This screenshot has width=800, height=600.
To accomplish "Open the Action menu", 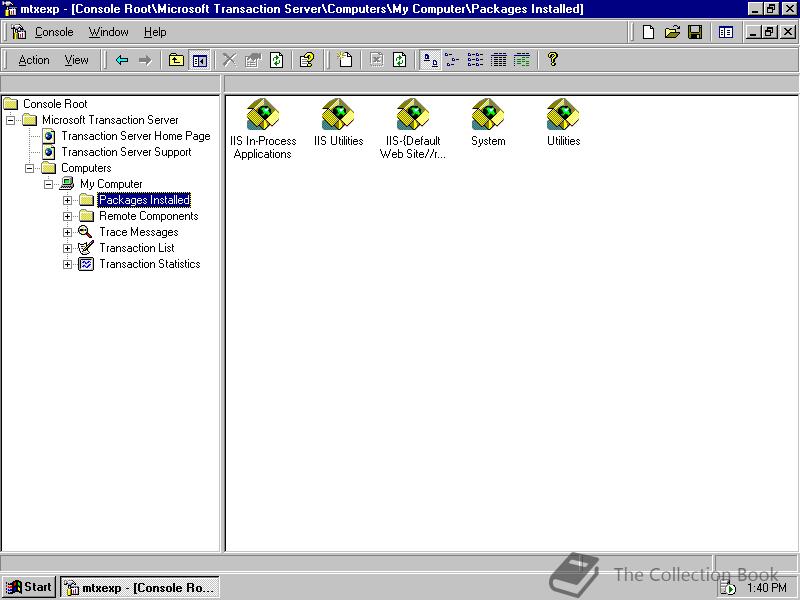I will [x=34, y=60].
